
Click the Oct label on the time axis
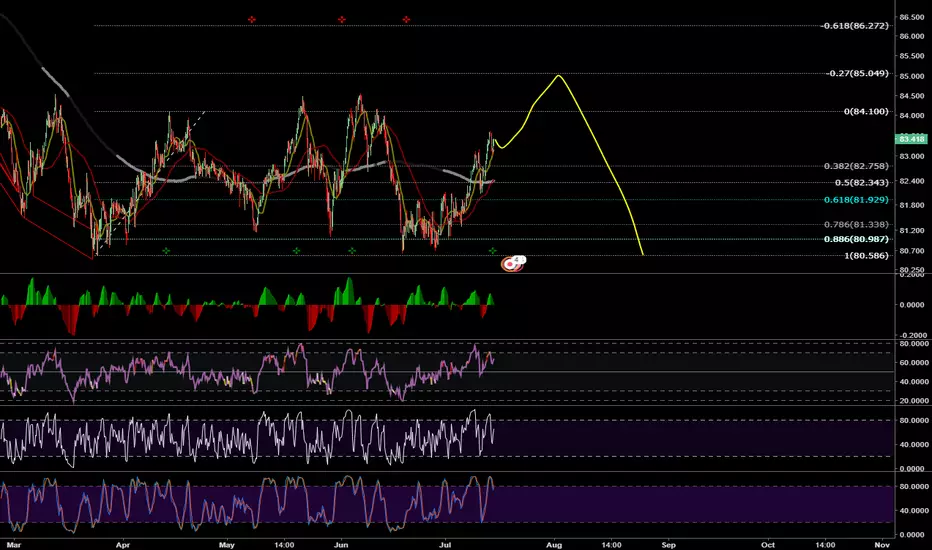[768, 545]
